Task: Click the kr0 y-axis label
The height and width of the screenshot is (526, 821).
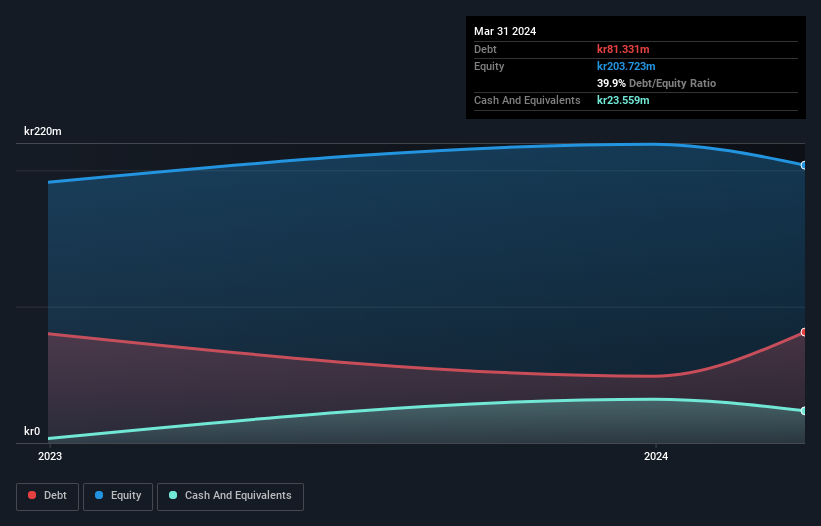Action: [x=32, y=431]
